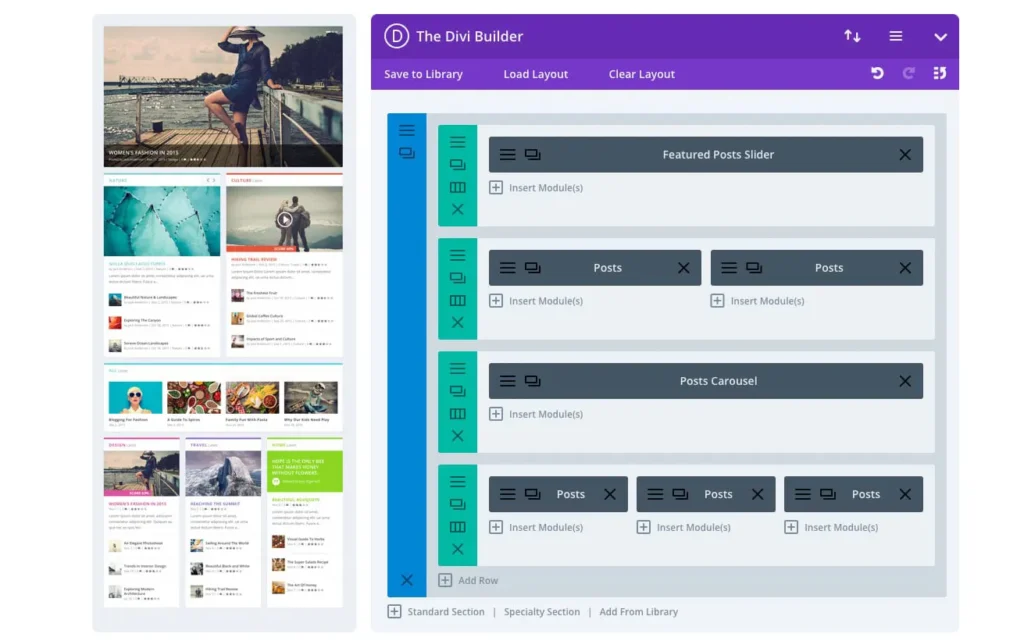The image size is (1024, 641).
Task: Open settings for the three-column Posts row
Action: click(x=457, y=482)
